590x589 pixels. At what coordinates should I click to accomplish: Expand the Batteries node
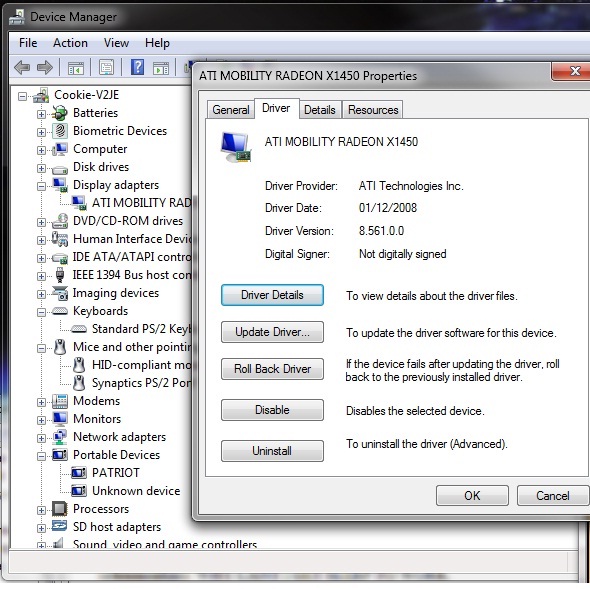[41, 114]
